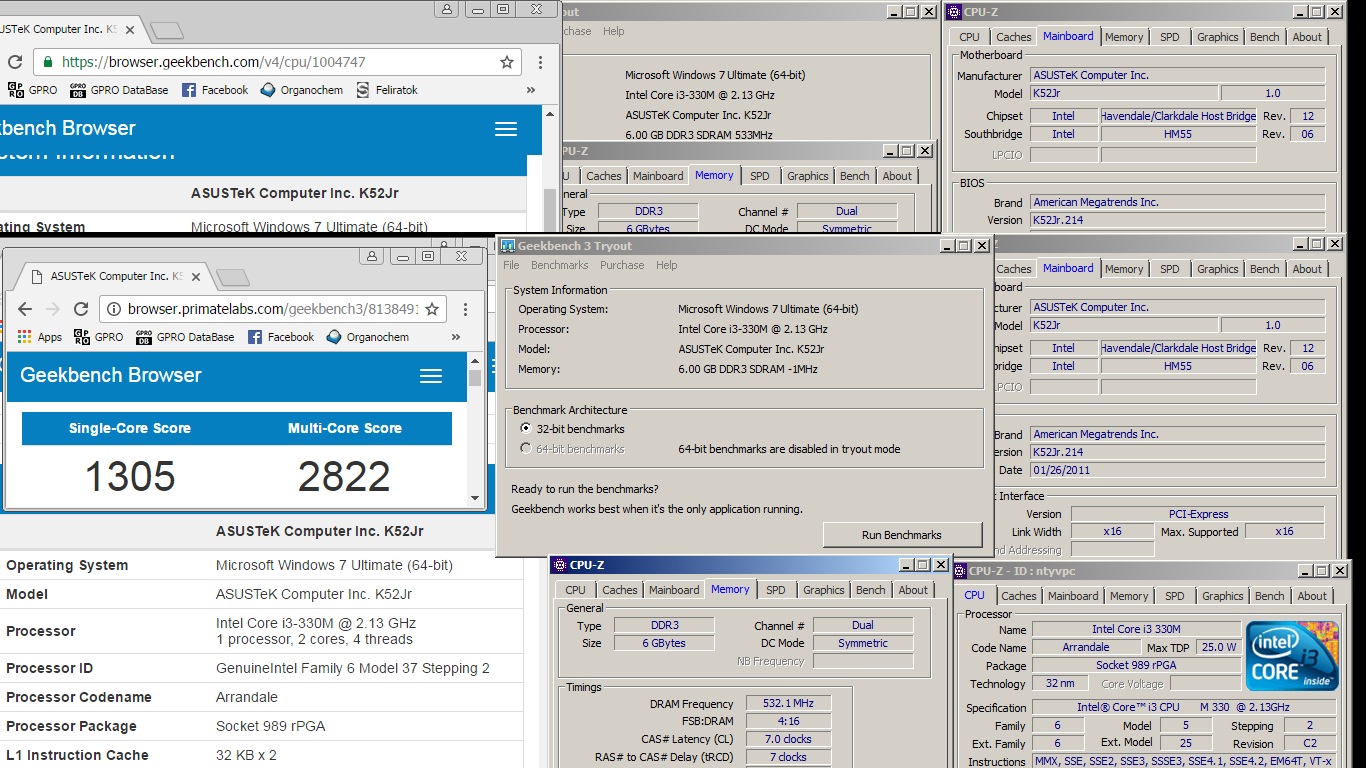Open Facebook bookmark in geekbench.com window

pyautogui.click(x=215, y=90)
